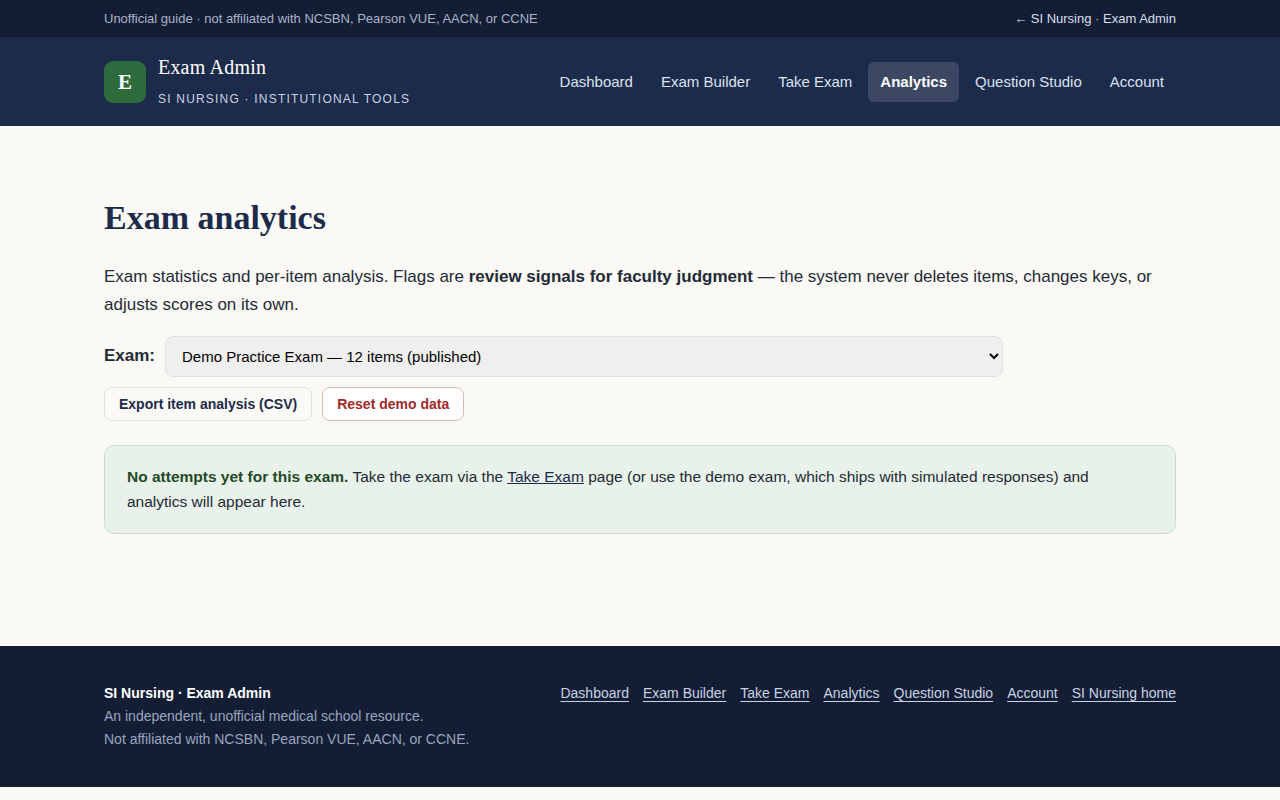Follow the Take Exam link in the notice
Image resolution: width=1280 pixels, height=800 pixels.
click(545, 477)
